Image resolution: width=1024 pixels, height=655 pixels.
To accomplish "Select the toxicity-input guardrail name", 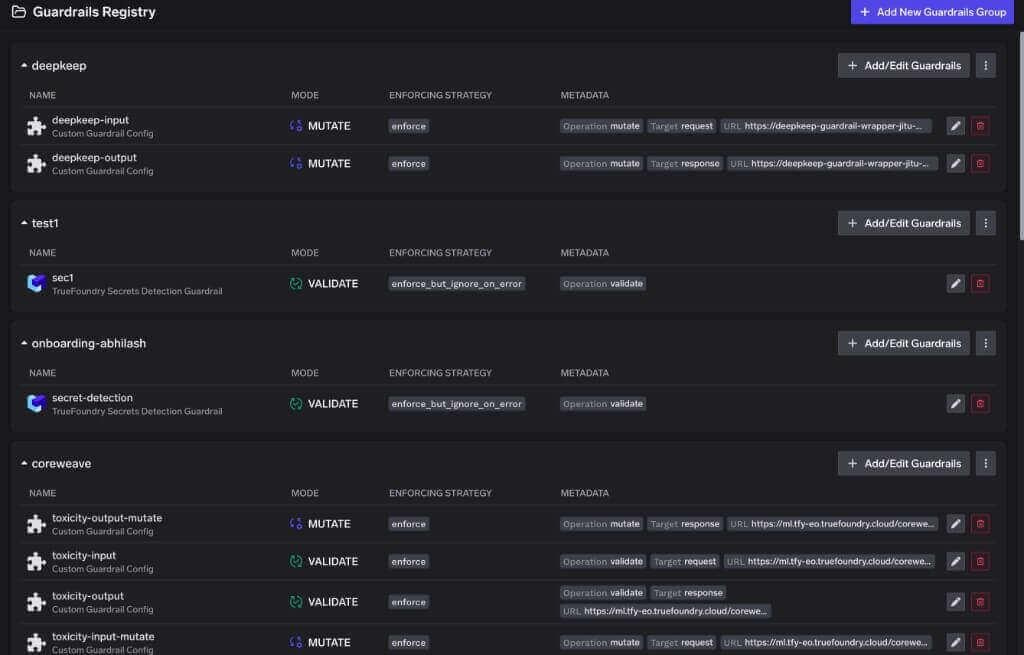I will [x=84, y=556].
